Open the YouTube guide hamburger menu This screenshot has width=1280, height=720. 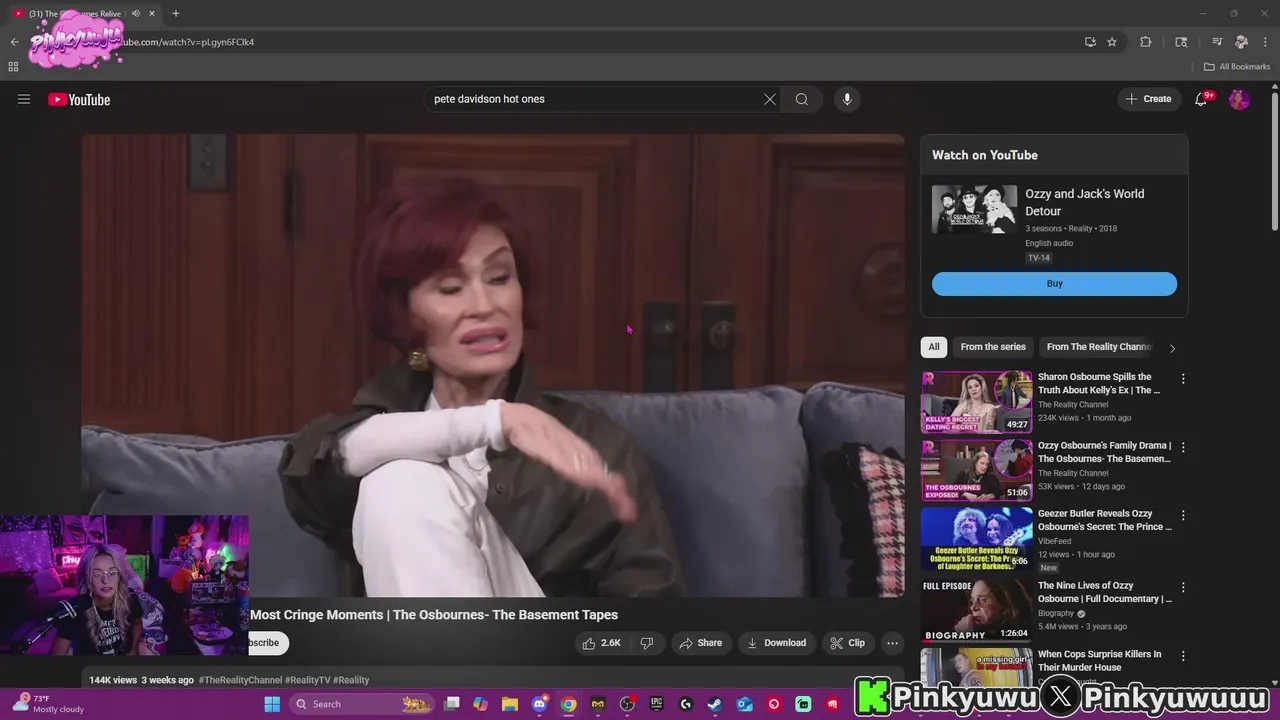24,99
